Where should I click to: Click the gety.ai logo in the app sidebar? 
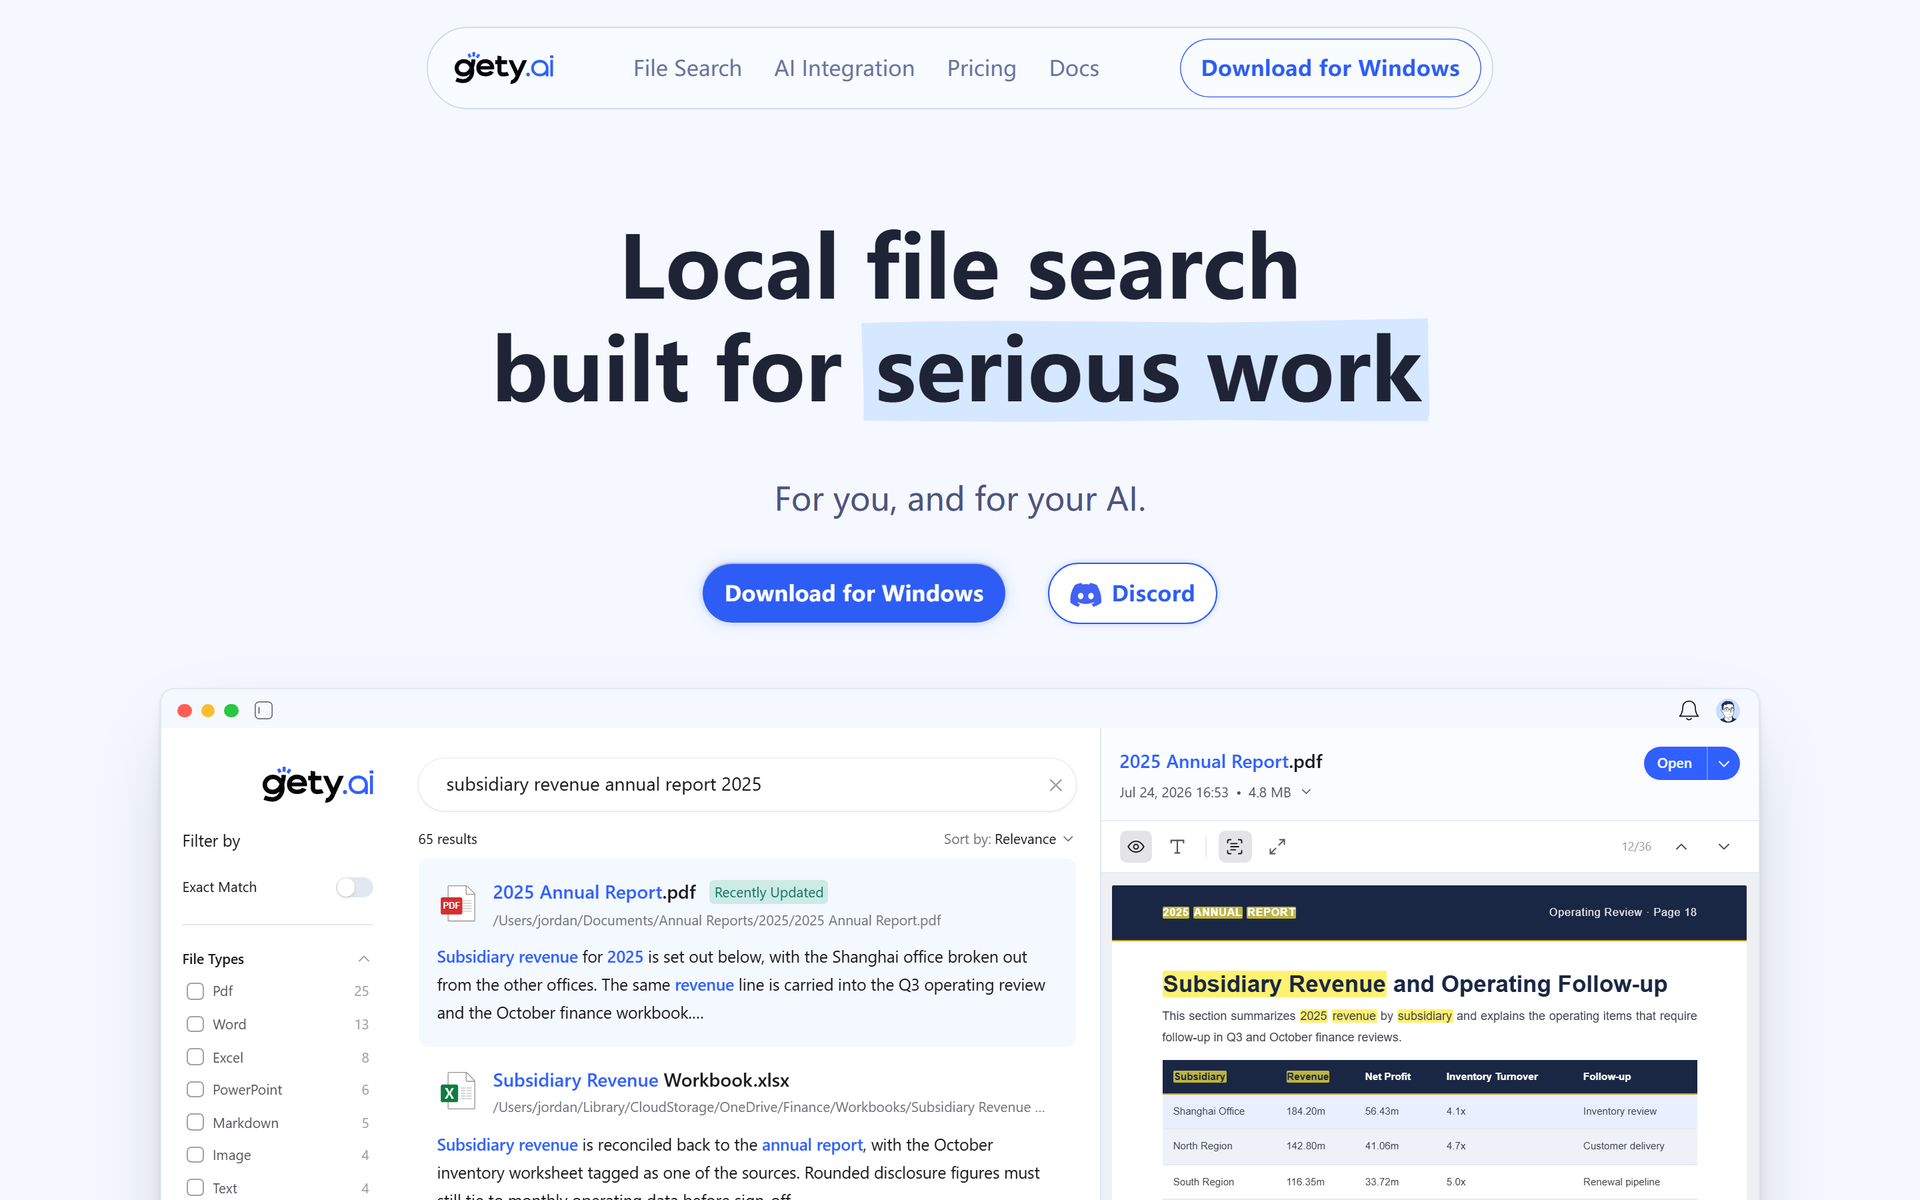[x=318, y=784]
